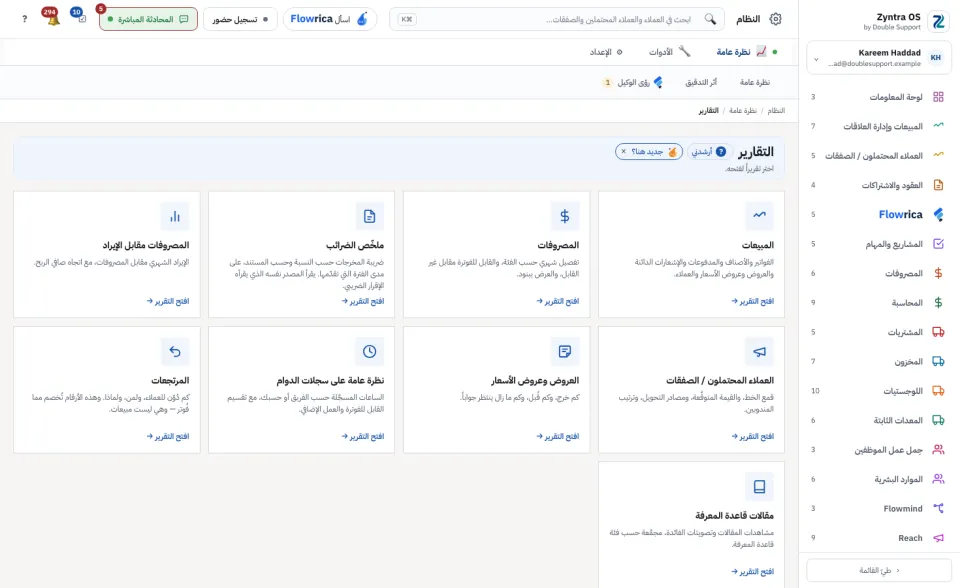Open جمل عمل الموظفين sidebar item
The image size is (960, 588).
click(x=879, y=450)
